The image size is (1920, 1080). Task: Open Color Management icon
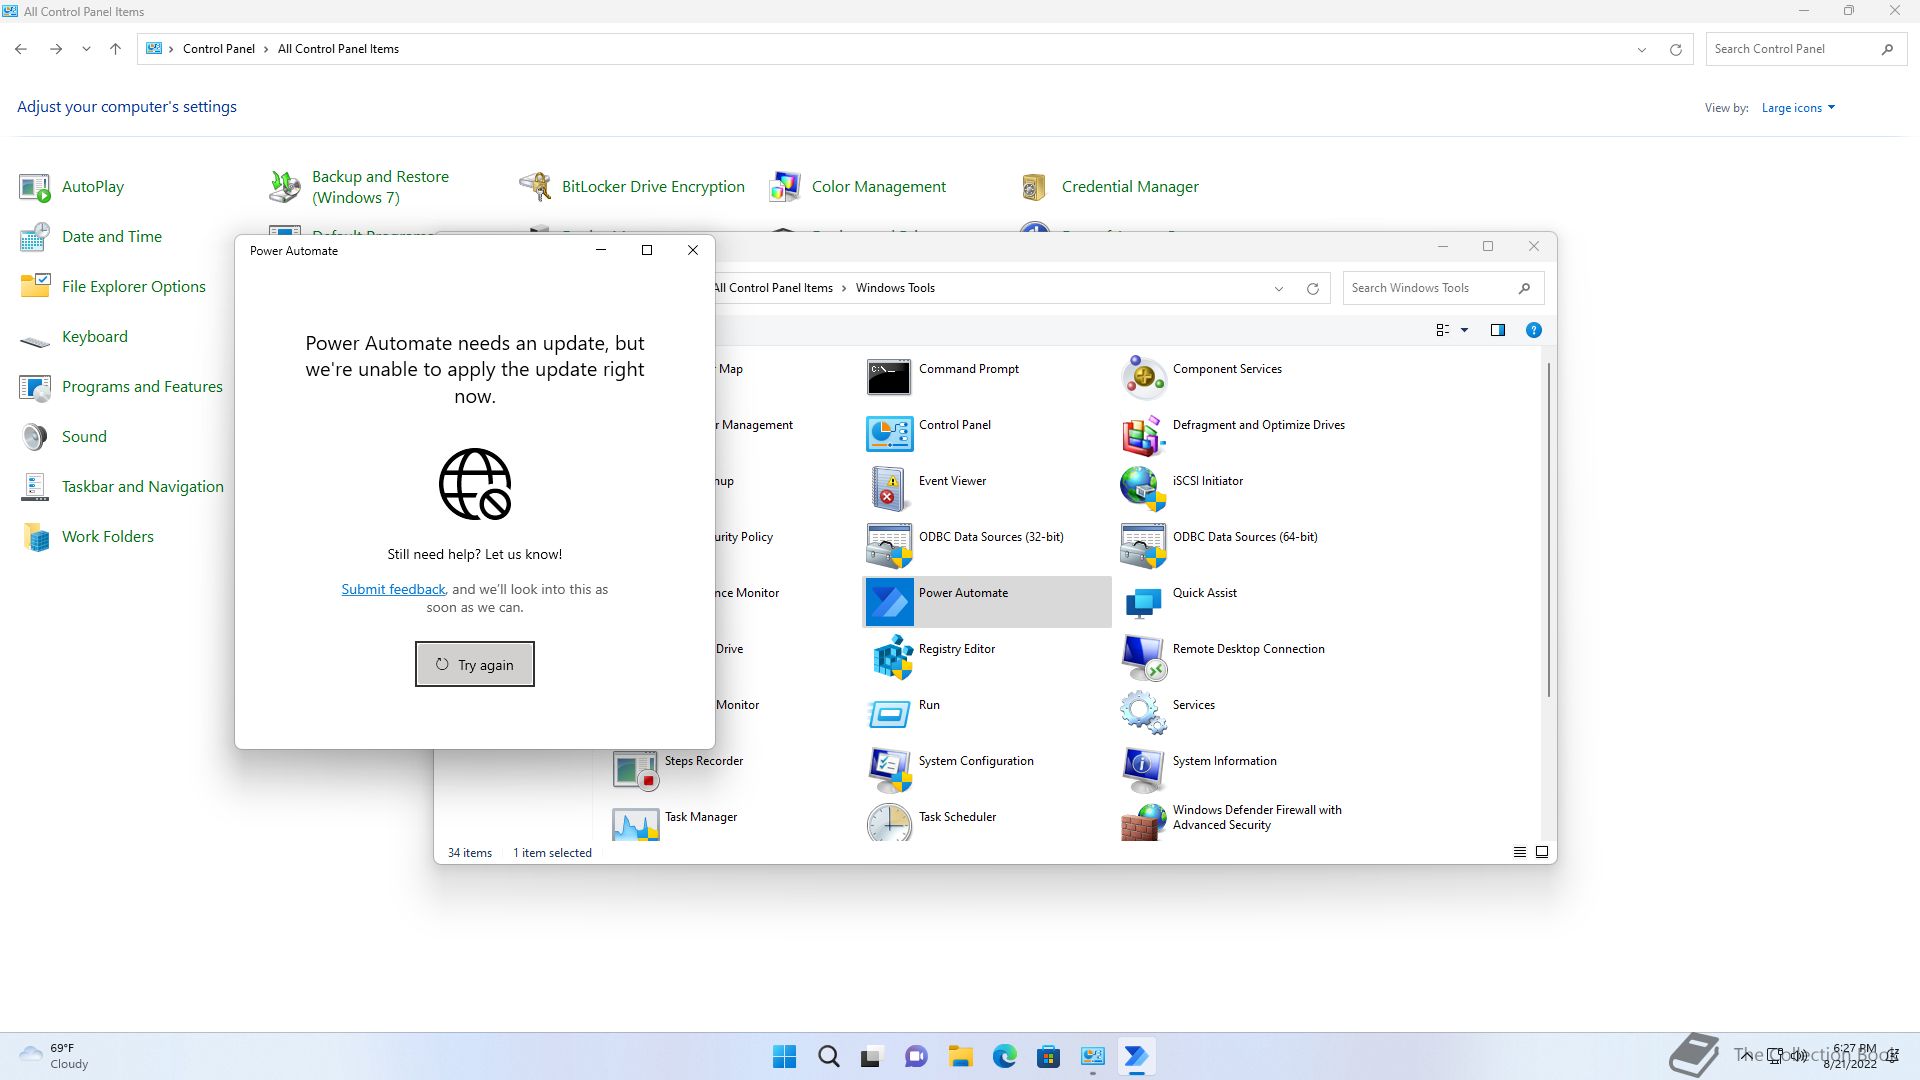point(785,187)
